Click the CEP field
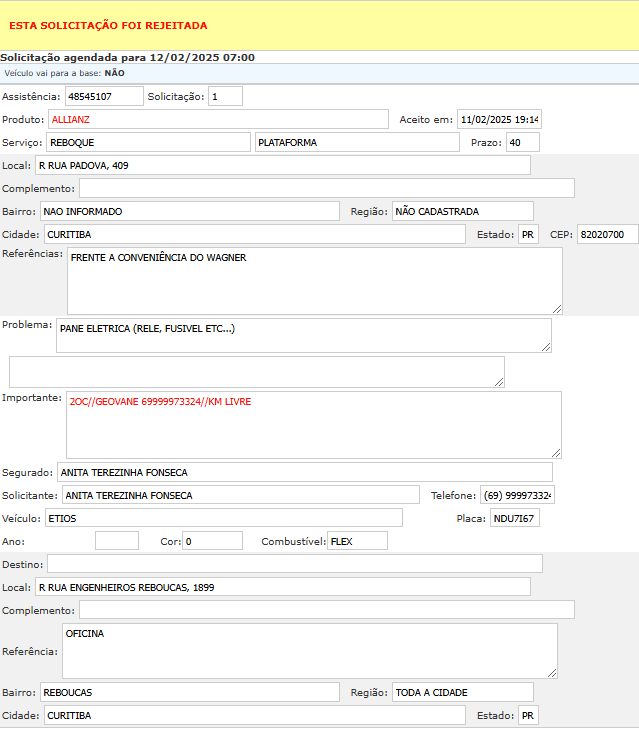The image size is (639, 740). pos(607,235)
